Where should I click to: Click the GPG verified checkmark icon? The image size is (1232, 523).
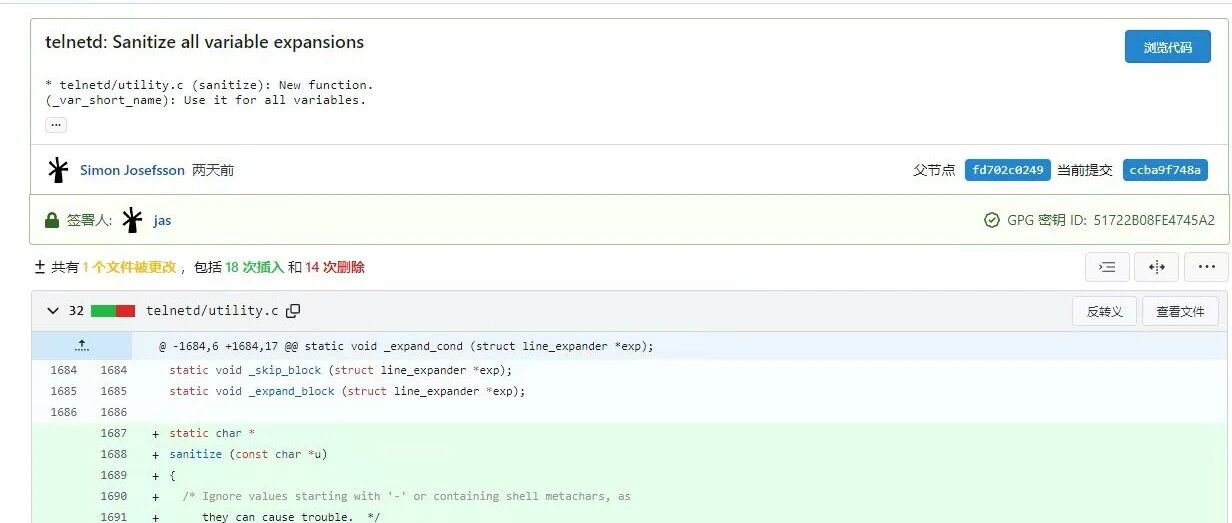(992, 220)
